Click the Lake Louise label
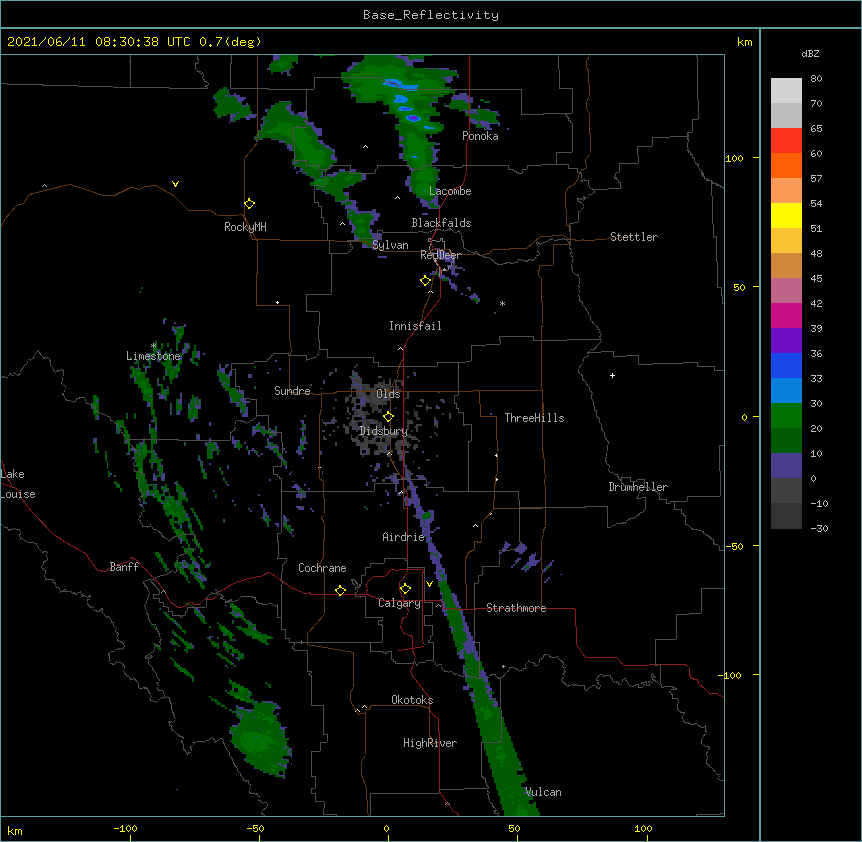This screenshot has width=862, height=842. coord(18,484)
